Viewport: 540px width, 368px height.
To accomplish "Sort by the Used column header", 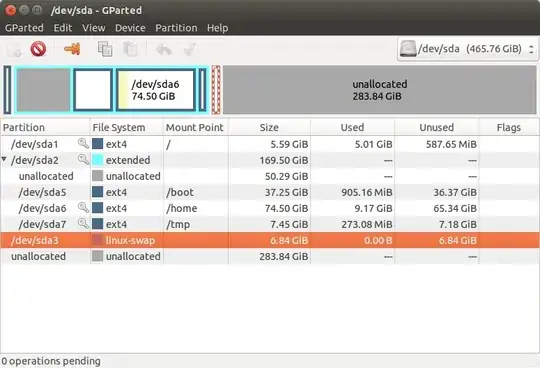I will point(352,127).
